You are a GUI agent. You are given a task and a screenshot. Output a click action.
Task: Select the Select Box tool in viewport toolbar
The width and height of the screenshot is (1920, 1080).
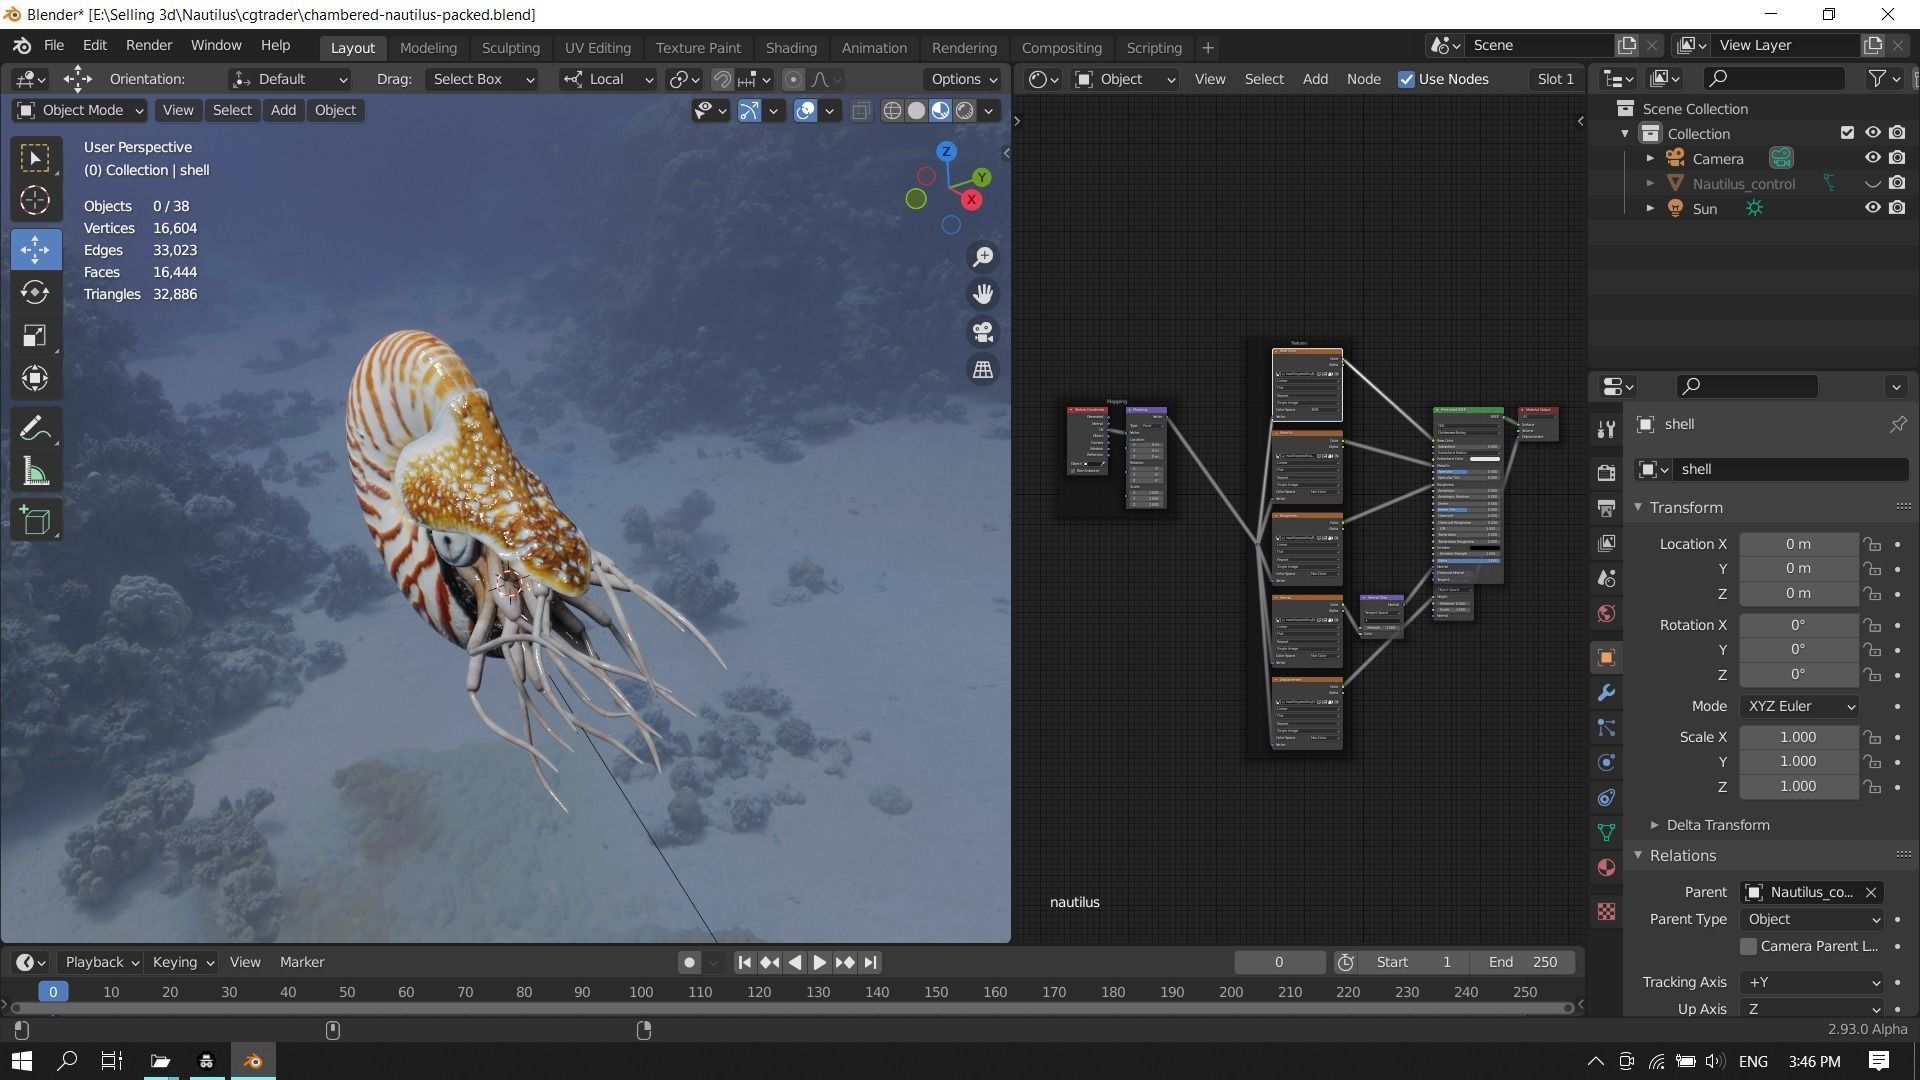(35, 158)
